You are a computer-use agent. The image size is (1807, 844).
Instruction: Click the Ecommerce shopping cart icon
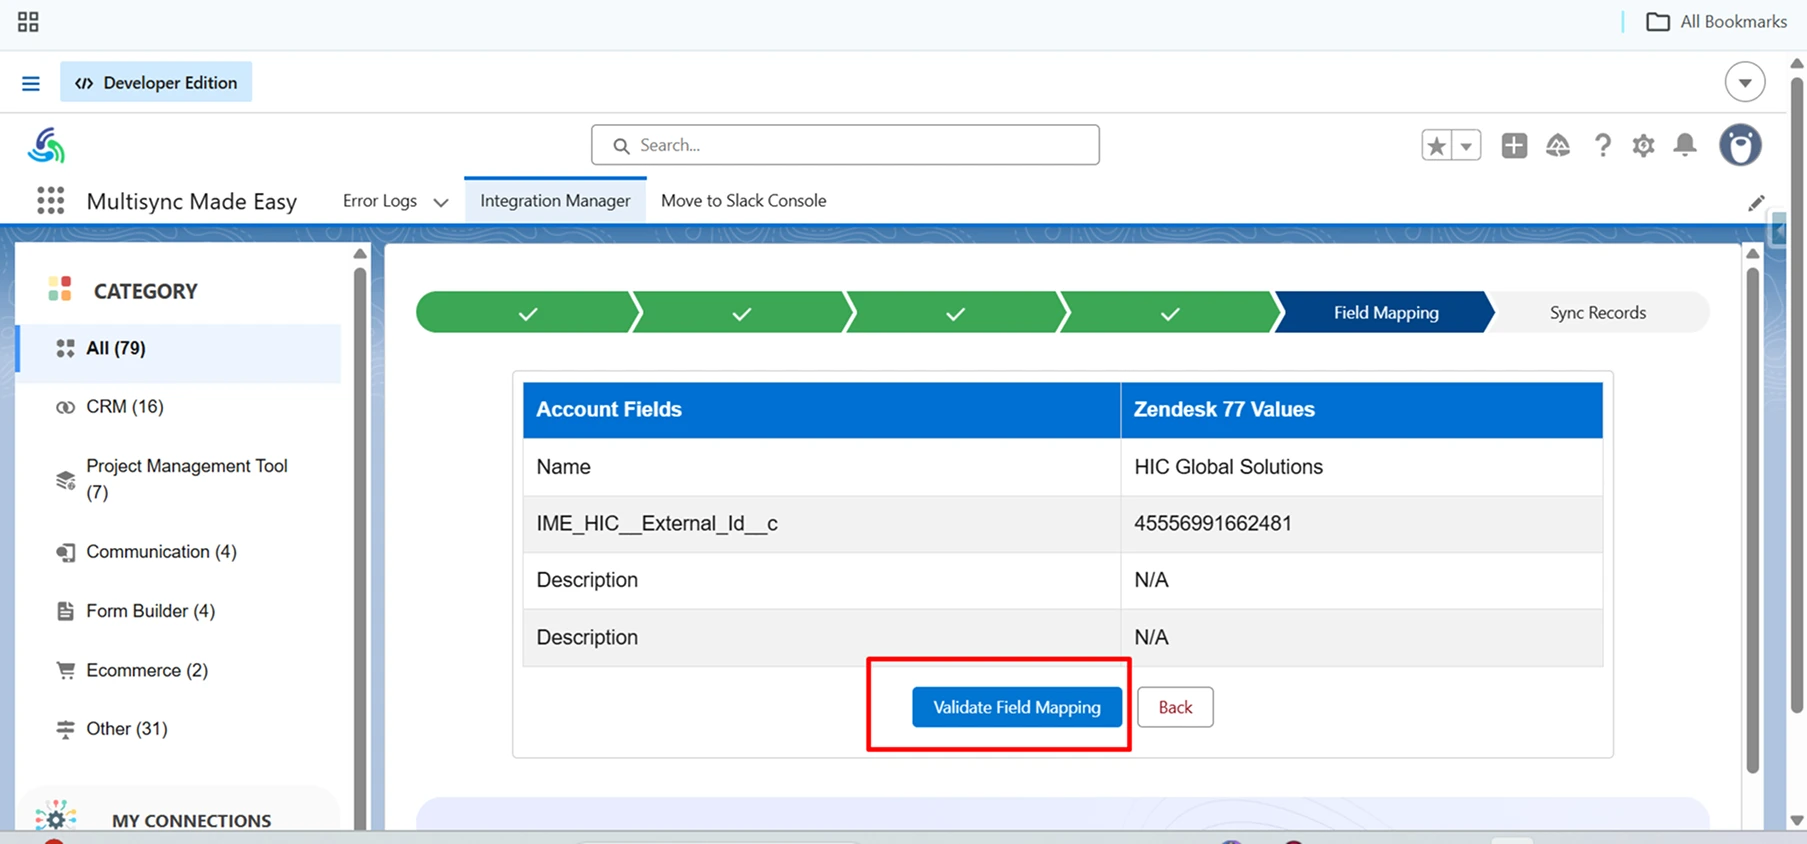66,670
